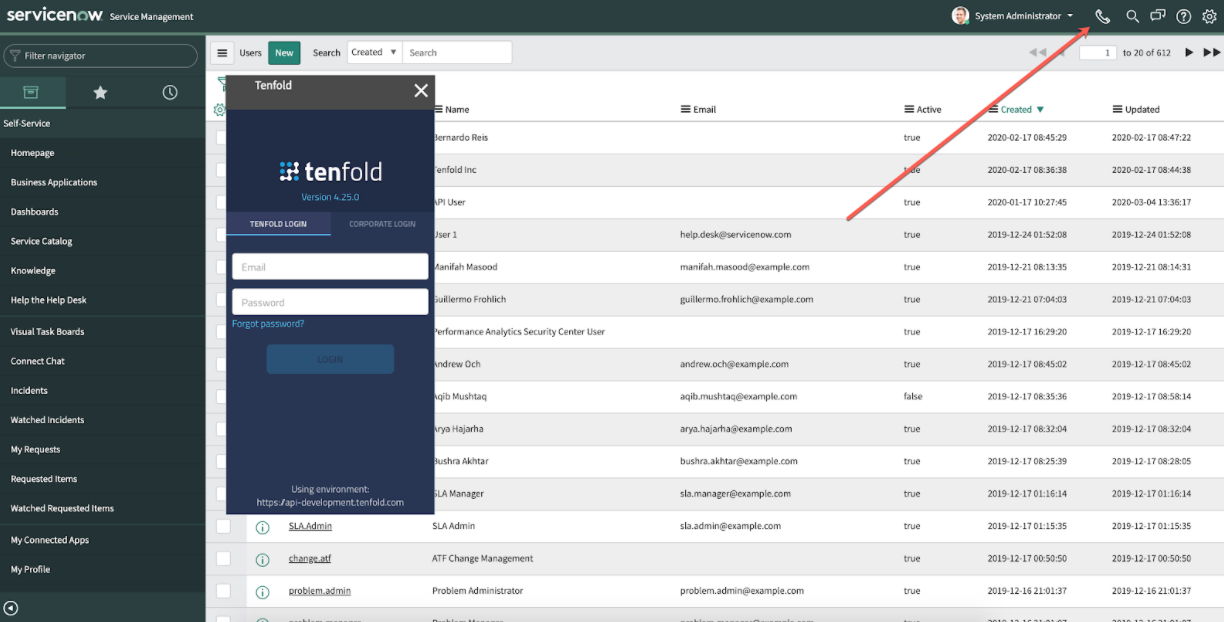Open Active column options menu icon

click(x=909, y=109)
